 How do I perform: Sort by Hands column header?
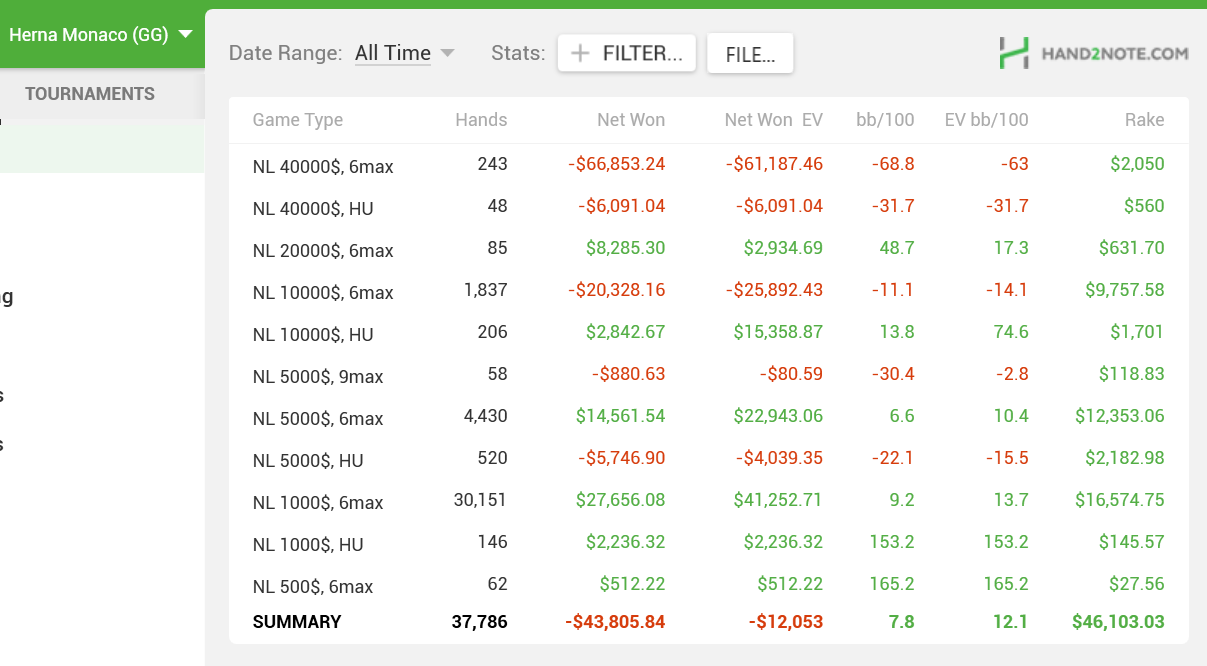pos(481,120)
